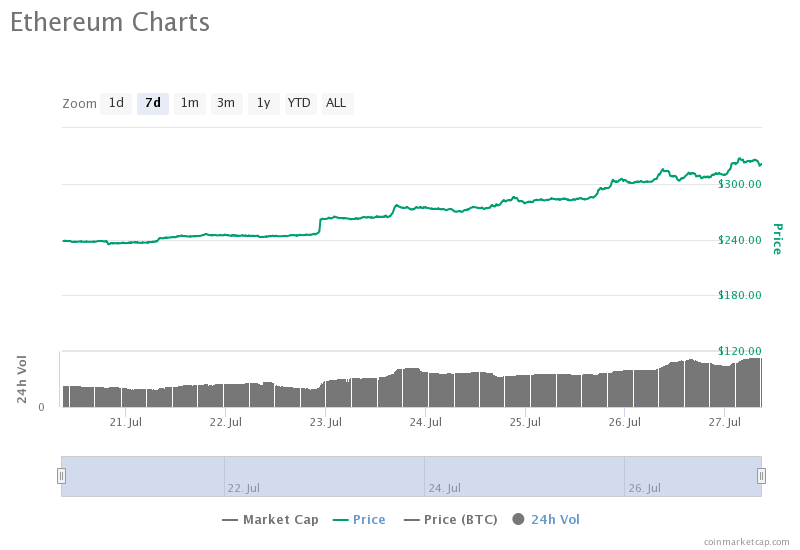This screenshot has width=800, height=550.
Task: Click the 21. Jul x-axis label
Action: pos(126,422)
